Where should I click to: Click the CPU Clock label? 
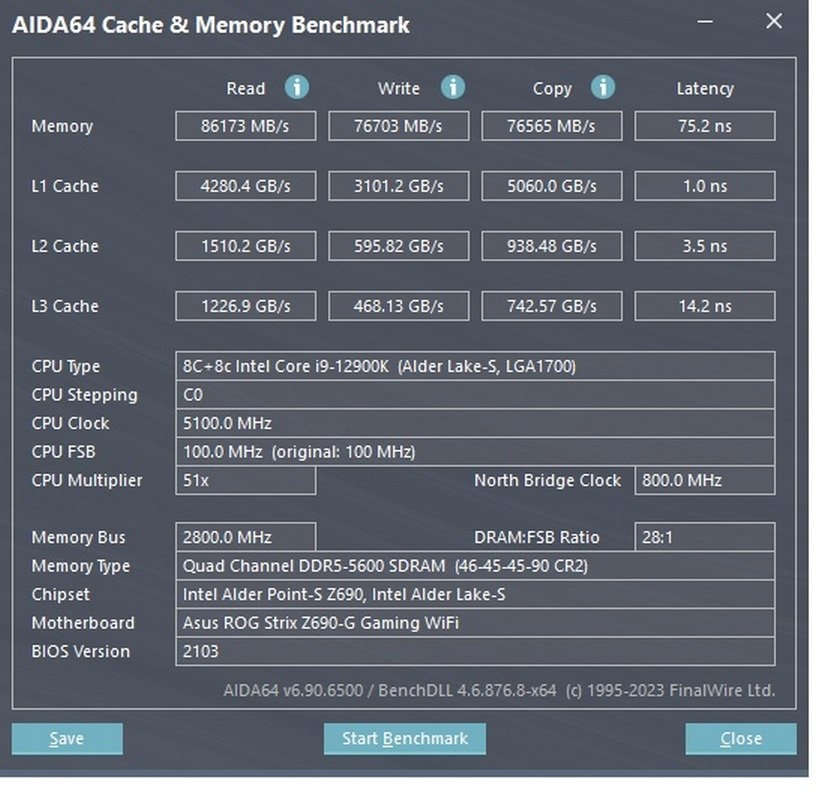point(71,423)
